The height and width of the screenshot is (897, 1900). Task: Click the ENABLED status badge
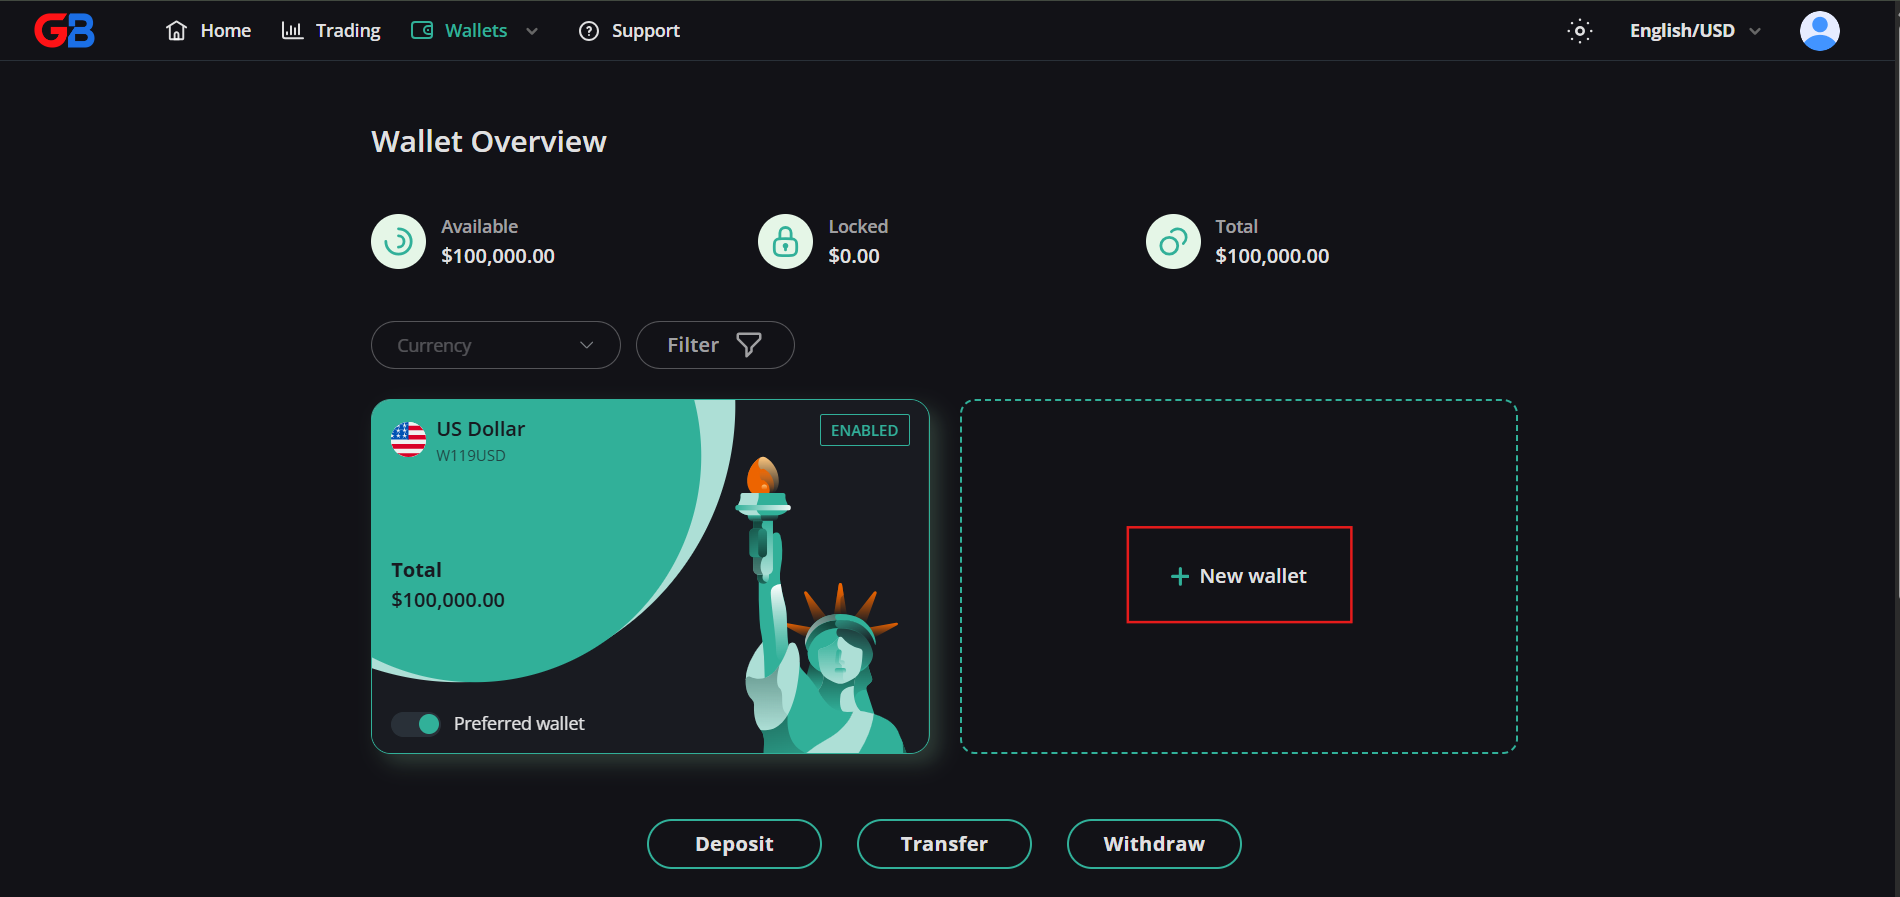coord(865,430)
